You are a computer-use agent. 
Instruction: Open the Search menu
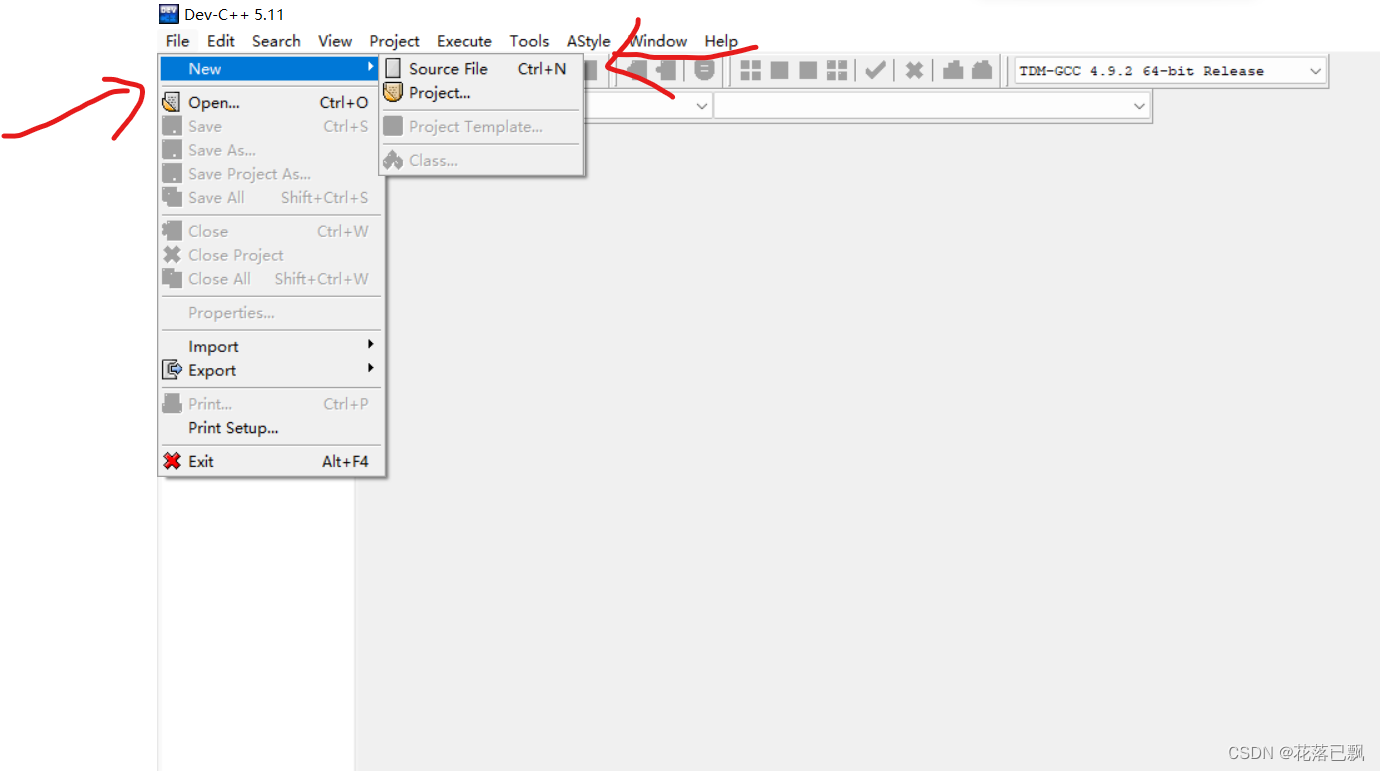276,41
